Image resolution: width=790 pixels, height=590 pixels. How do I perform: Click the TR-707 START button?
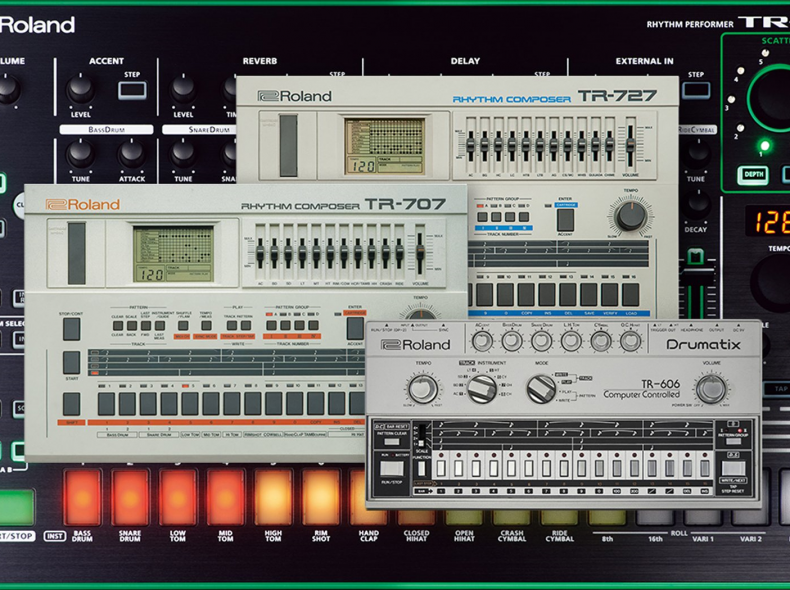point(72,362)
